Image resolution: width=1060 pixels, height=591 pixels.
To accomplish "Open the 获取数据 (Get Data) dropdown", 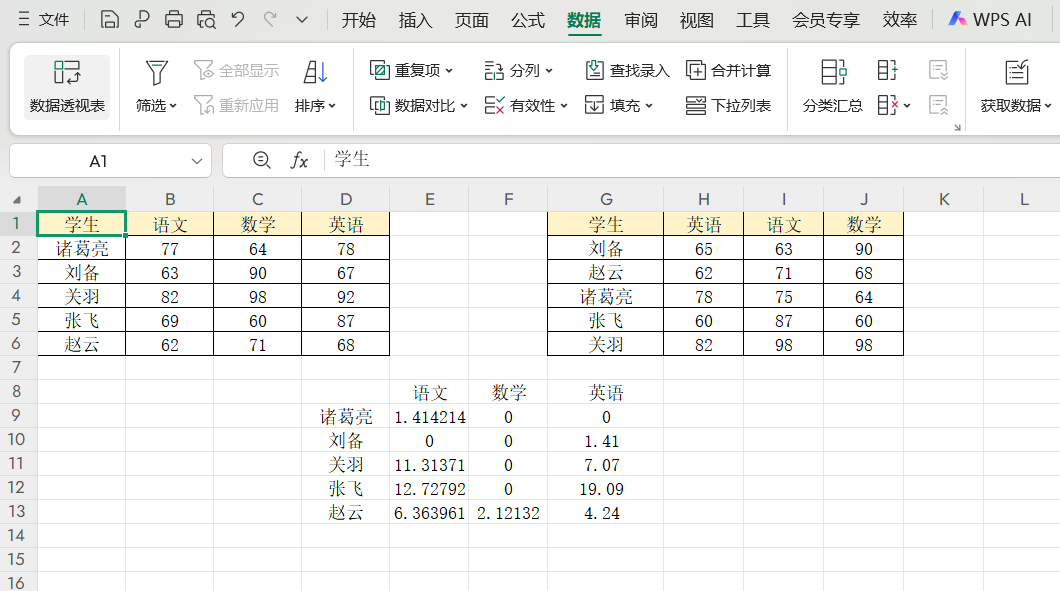I will [1016, 85].
